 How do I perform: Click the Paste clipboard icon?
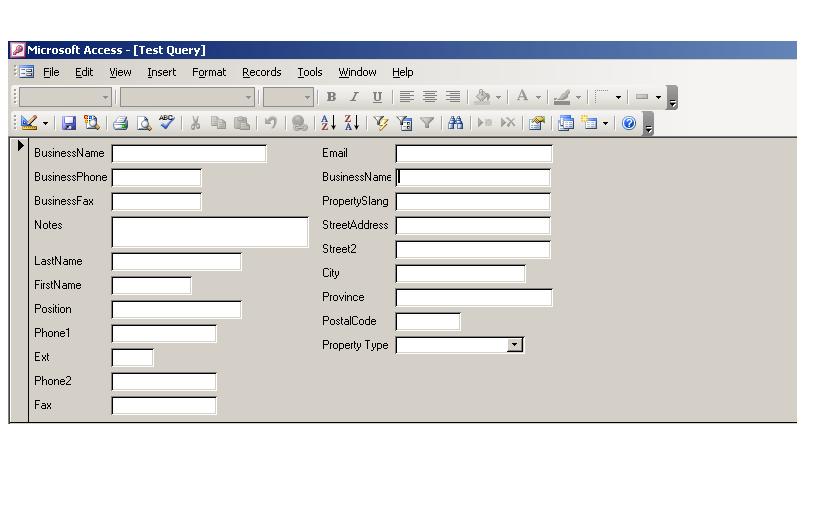242,123
